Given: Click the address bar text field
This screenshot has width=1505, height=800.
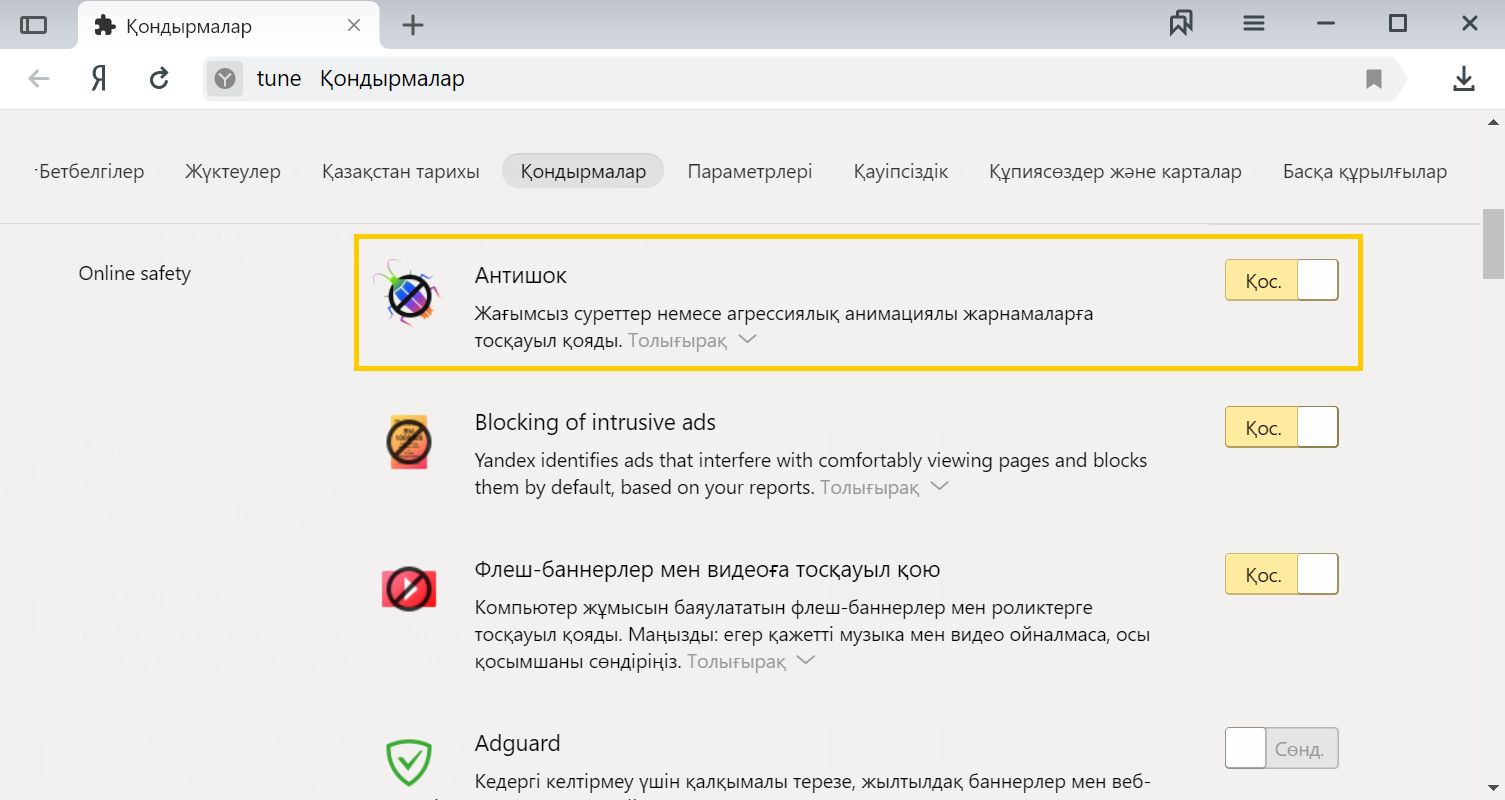Looking at the screenshot, I should point(800,79).
